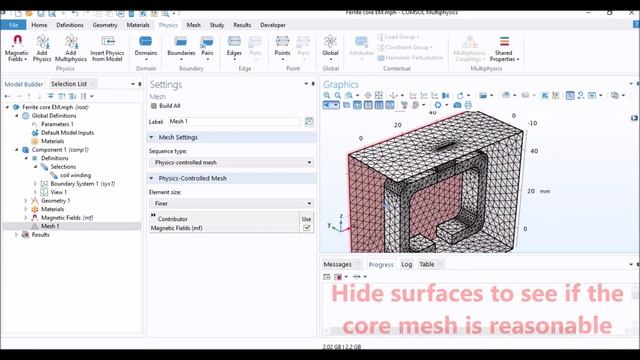640x360 pixels.
Task: Switch to the Results ribbon tab
Action: [x=242, y=25]
